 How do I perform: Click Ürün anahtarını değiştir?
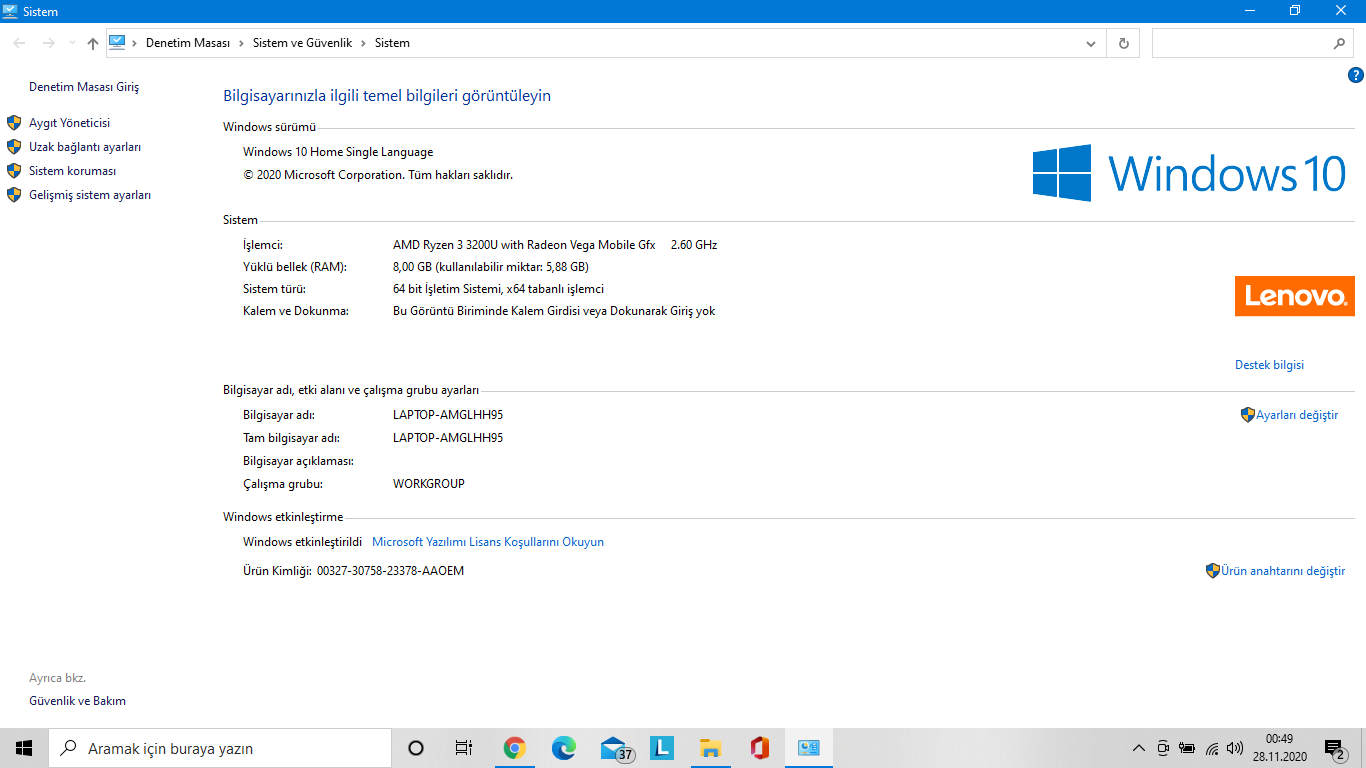coord(1283,571)
